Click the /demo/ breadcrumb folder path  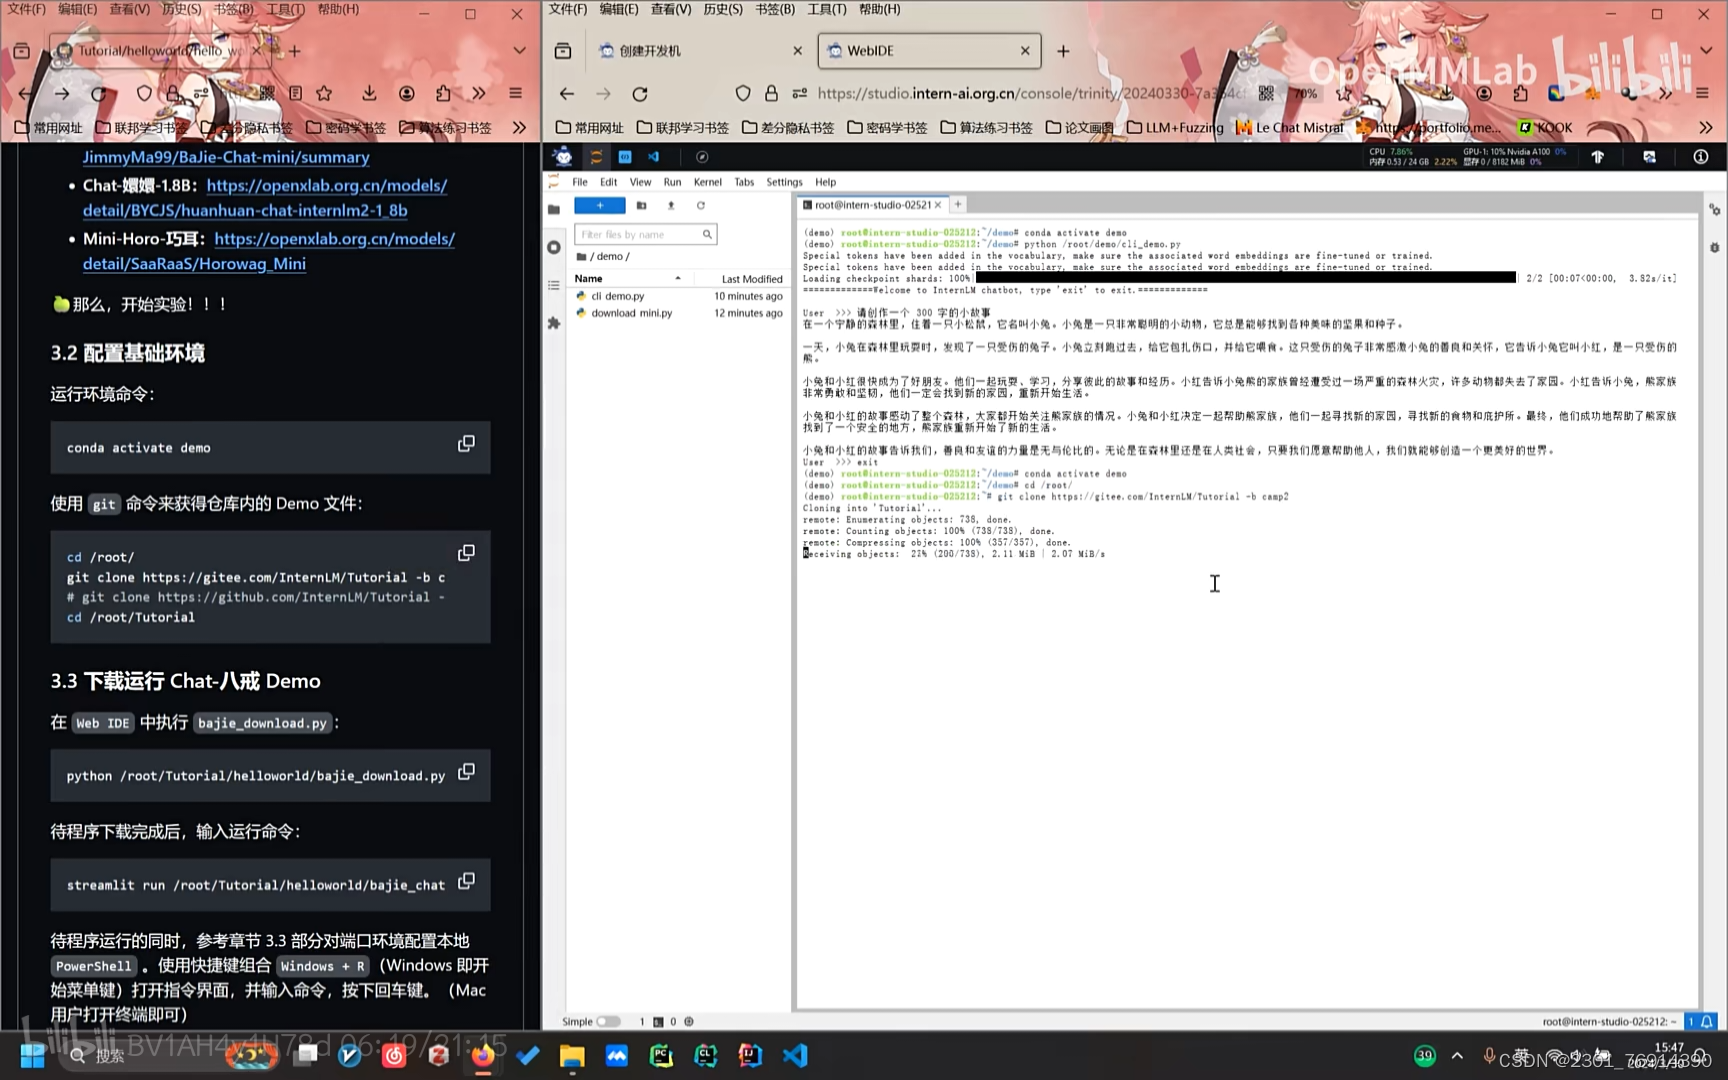609,256
